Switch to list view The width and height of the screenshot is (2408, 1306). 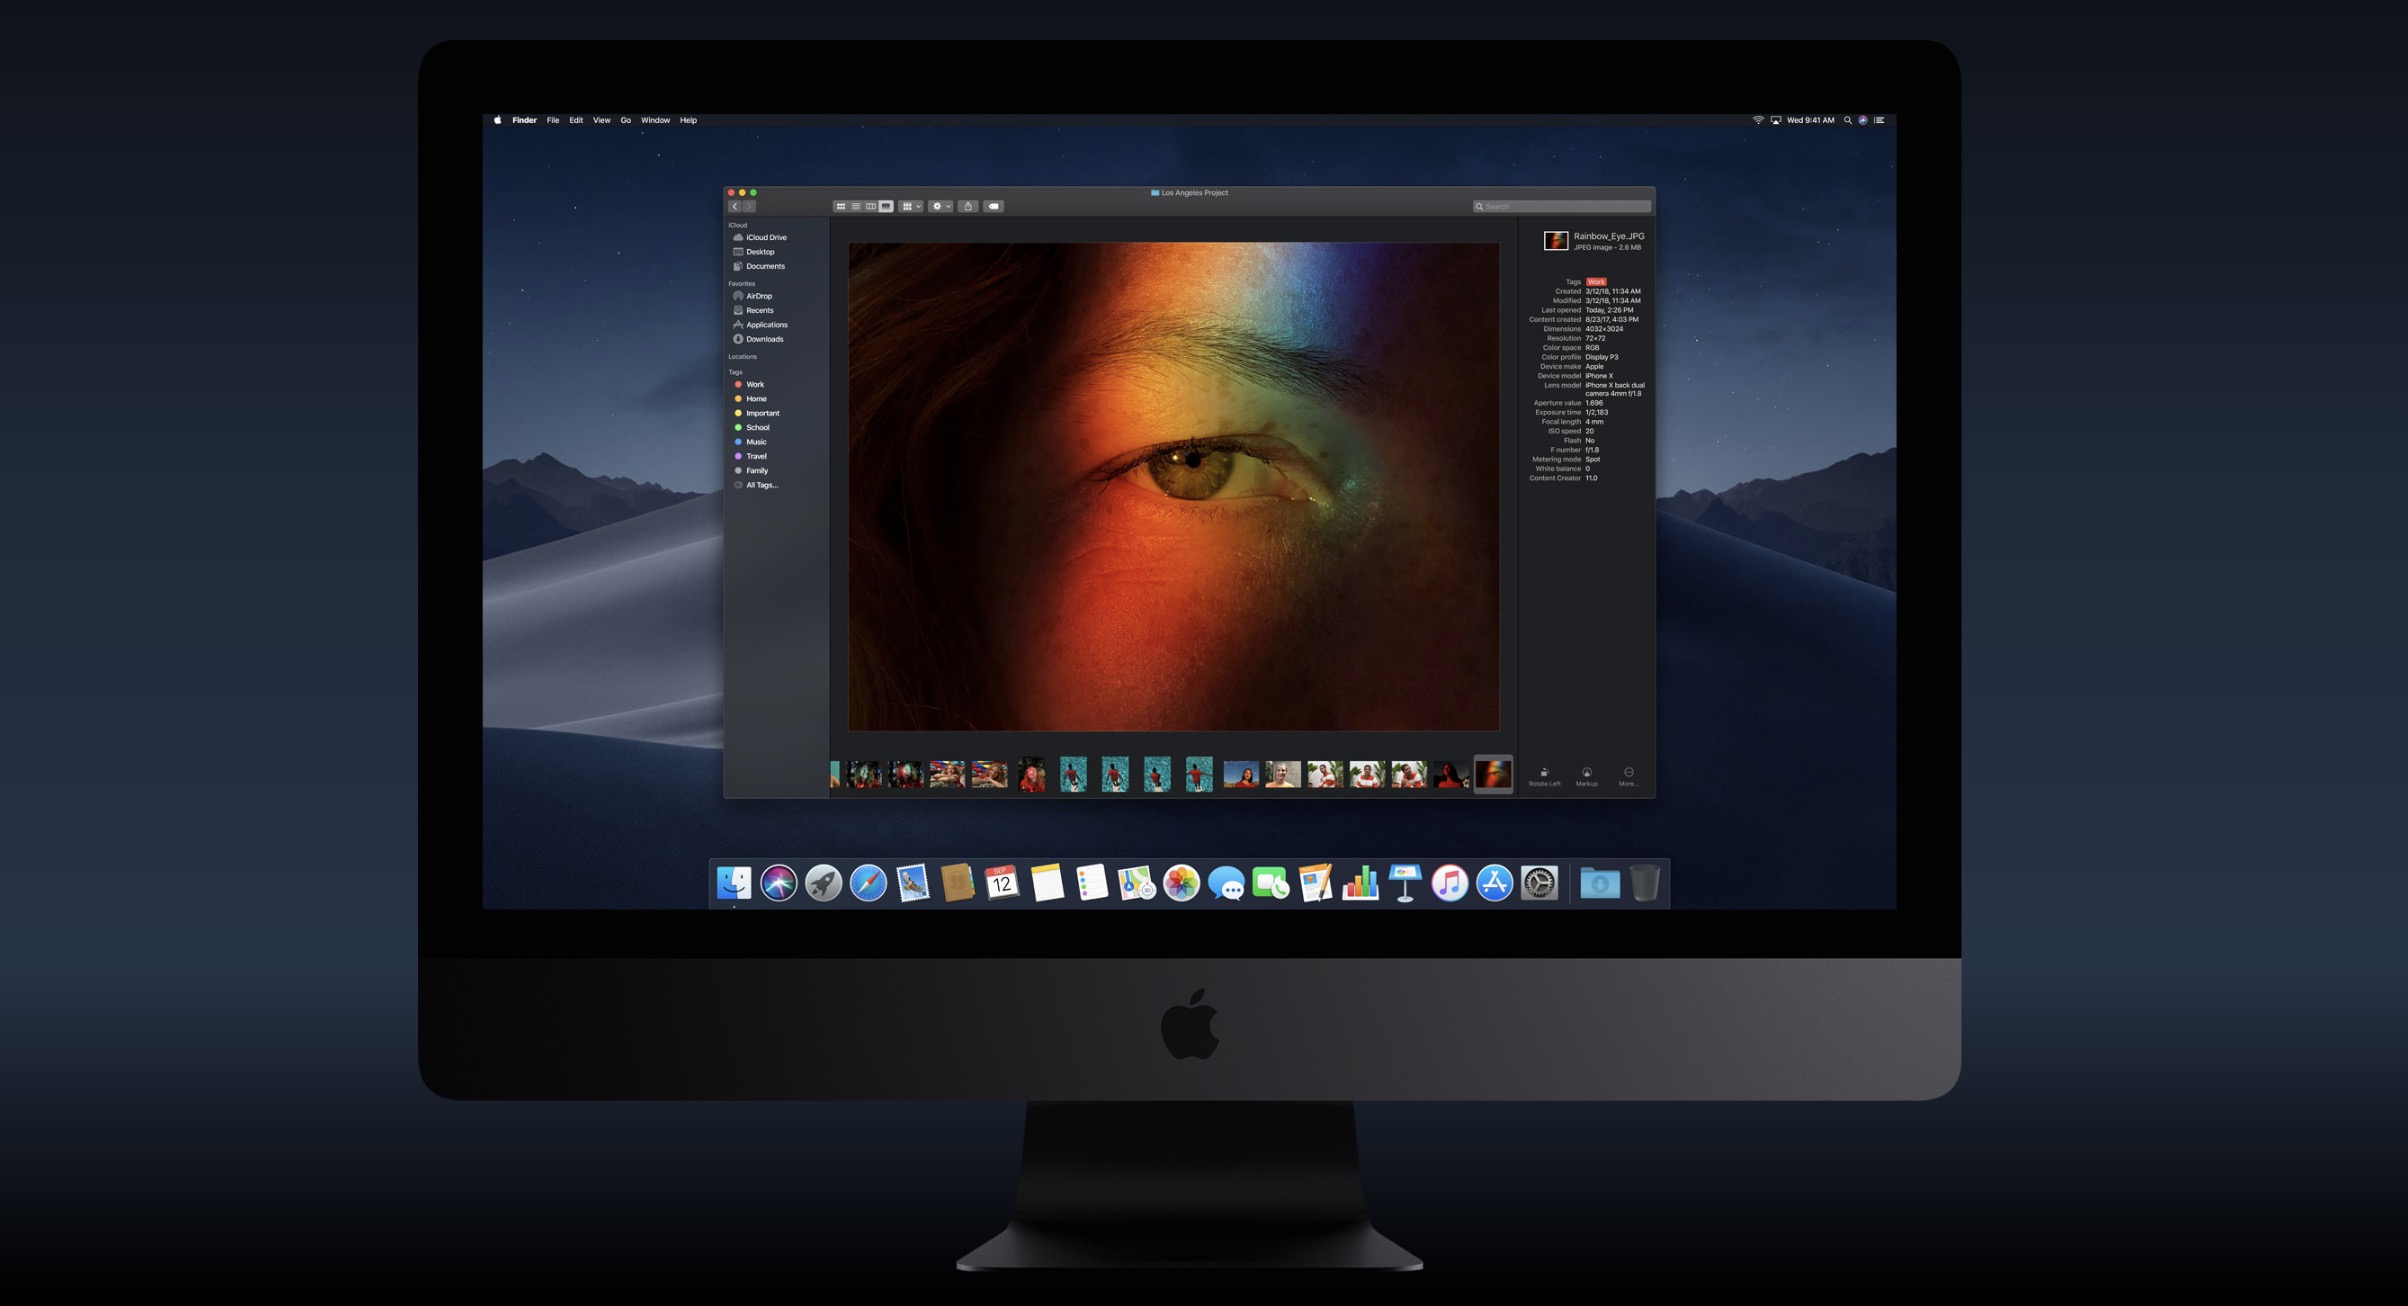856,206
